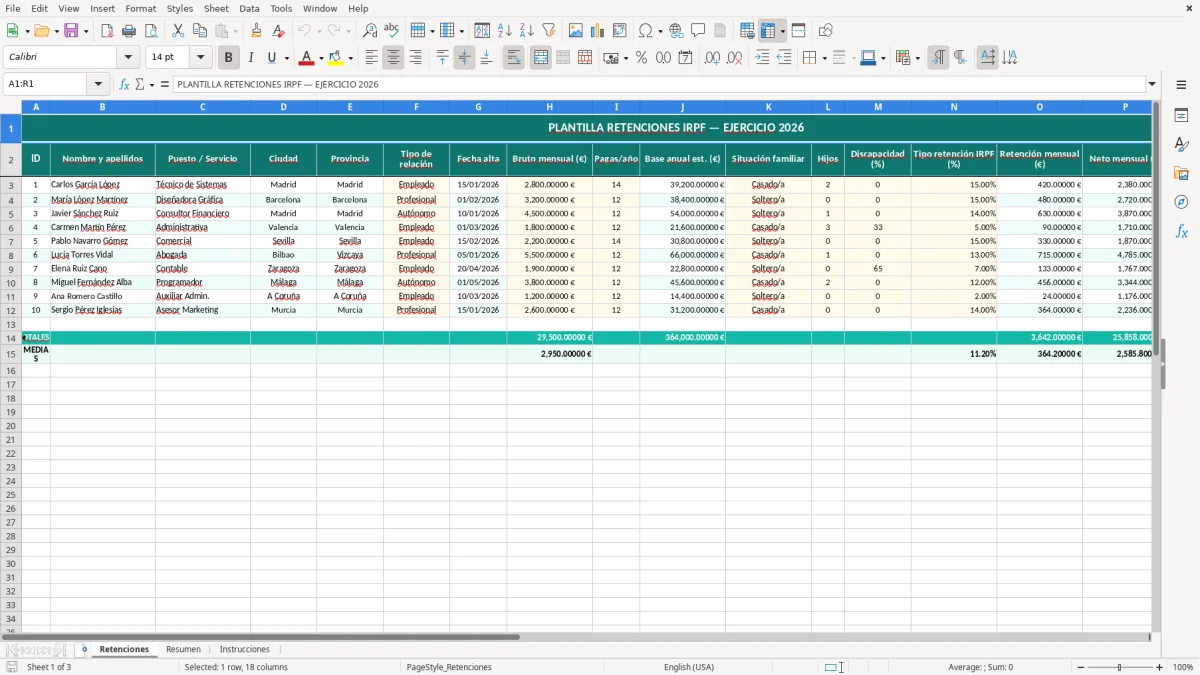The image size is (1200, 675).
Task: Click the 100% zoom level
Action: (x=1183, y=667)
